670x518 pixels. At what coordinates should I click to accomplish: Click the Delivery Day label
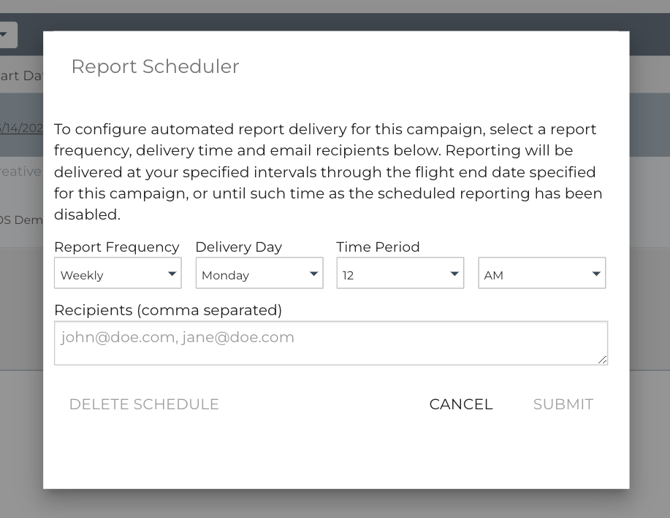(x=239, y=247)
